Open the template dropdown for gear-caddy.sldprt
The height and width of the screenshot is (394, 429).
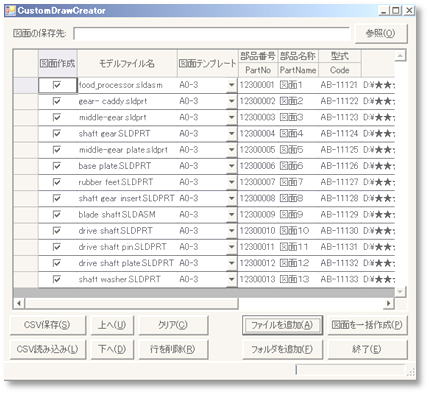coord(232,101)
